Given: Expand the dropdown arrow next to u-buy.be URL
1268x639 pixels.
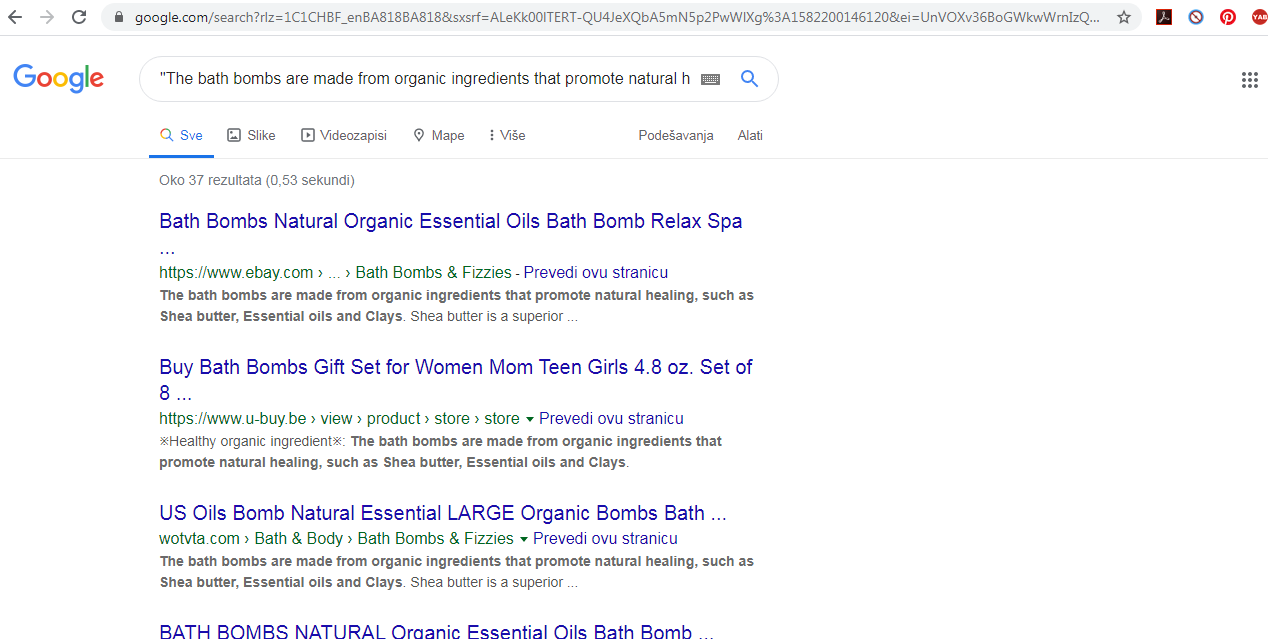Looking at the screenshot, I should 530,419.
